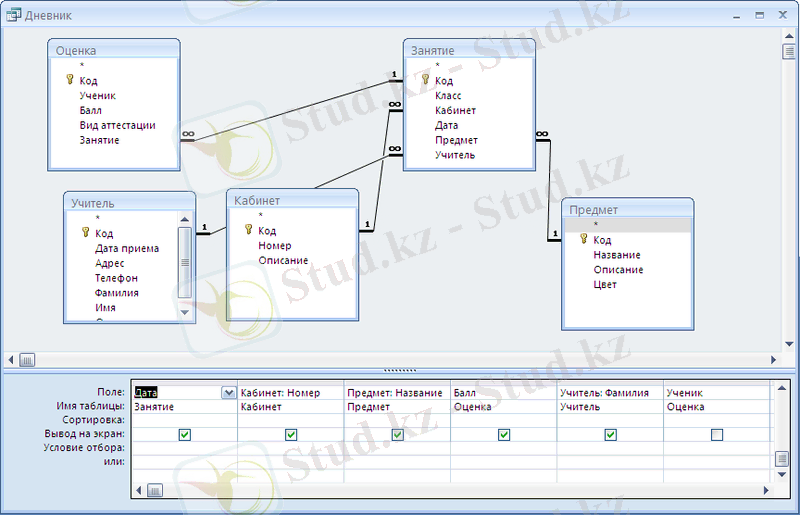Viewport: 800px width, 515px height.
Task: Click the Учитель field list scrollbar thumb
Action: coord(185,262)
